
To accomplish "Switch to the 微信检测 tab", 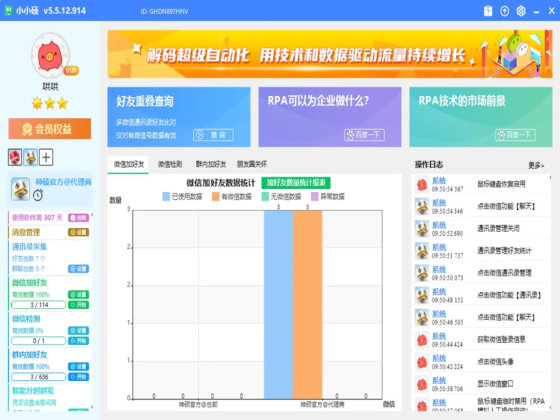I will pyautogui.click(x=170, y=164).
